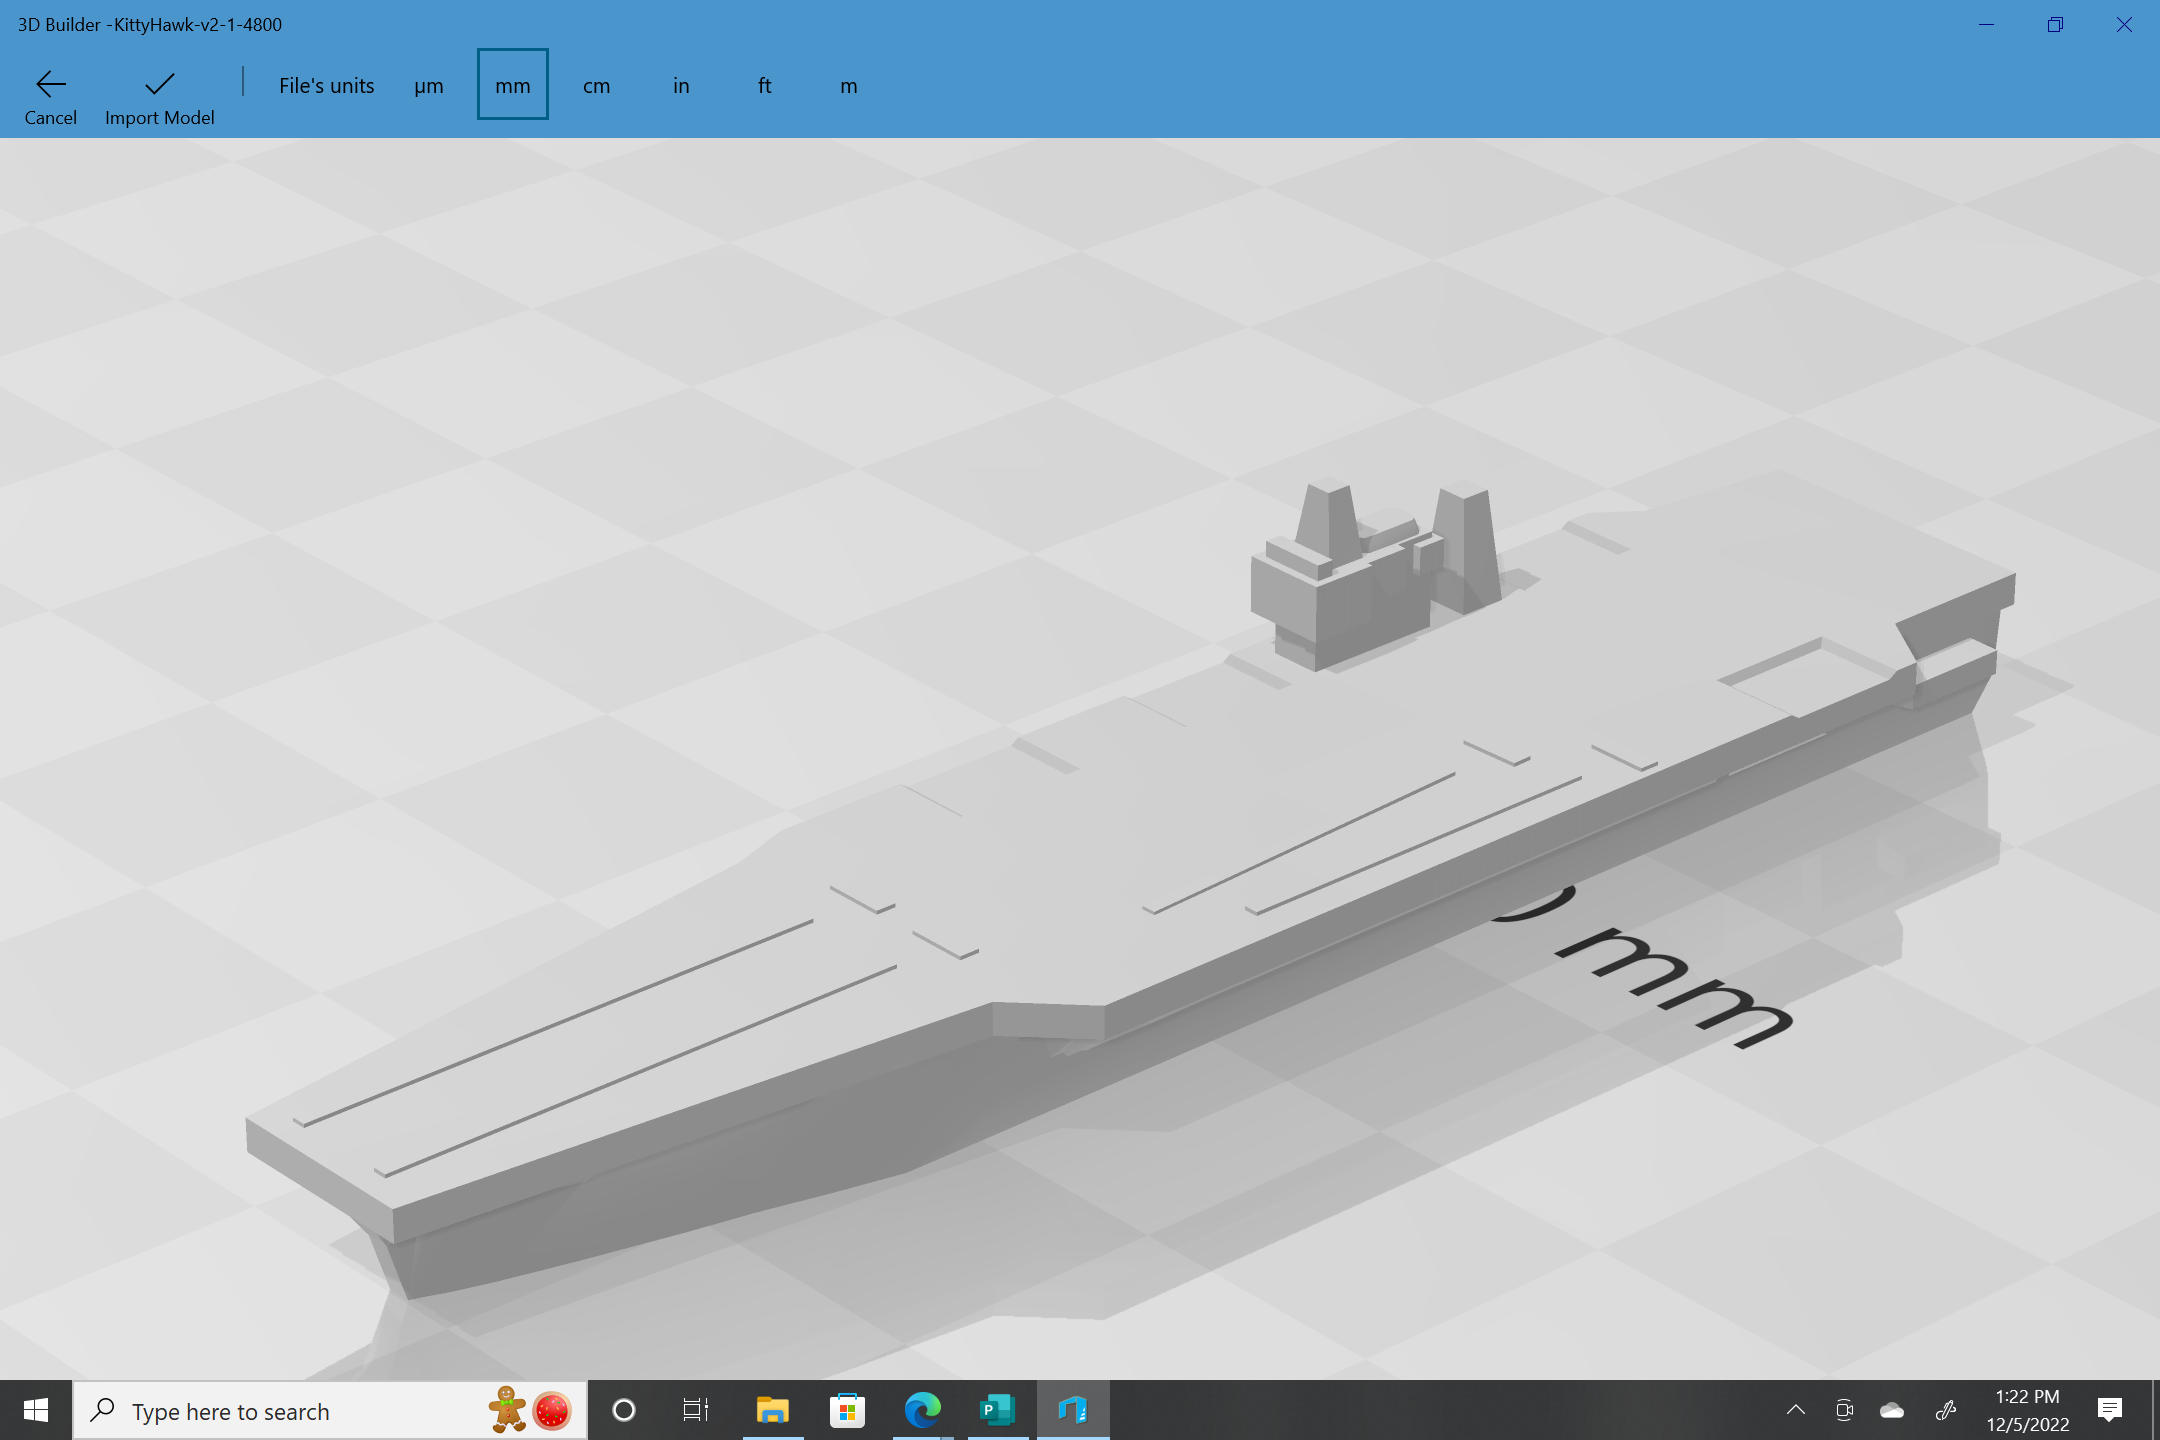
Task: Open Task View in the taskbar
Action: tap(696, 1410)
